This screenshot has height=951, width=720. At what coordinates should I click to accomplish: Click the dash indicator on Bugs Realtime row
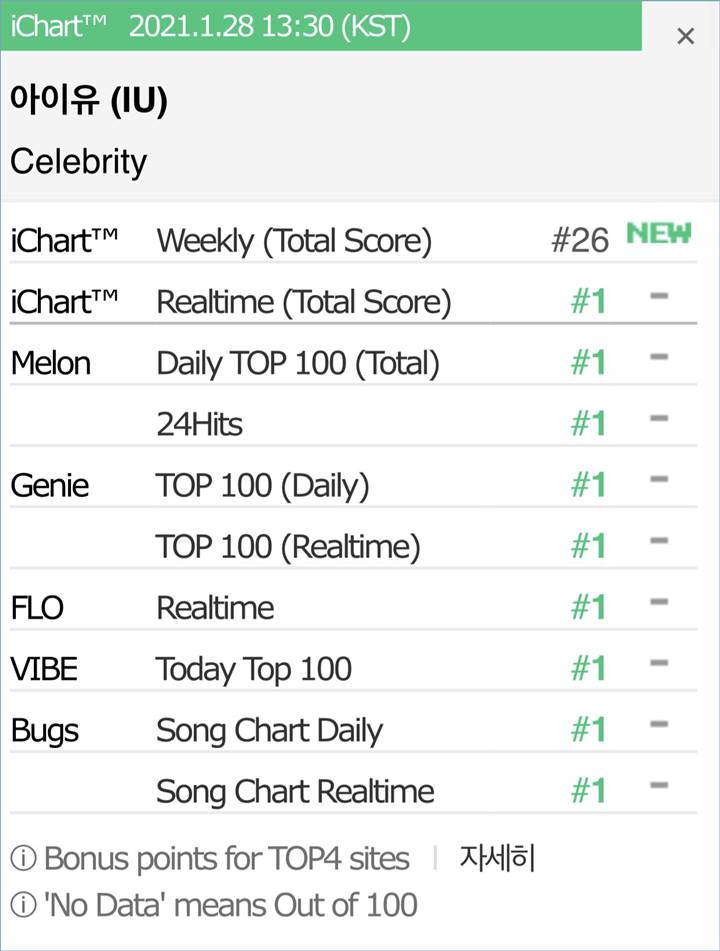click(657, 784)
